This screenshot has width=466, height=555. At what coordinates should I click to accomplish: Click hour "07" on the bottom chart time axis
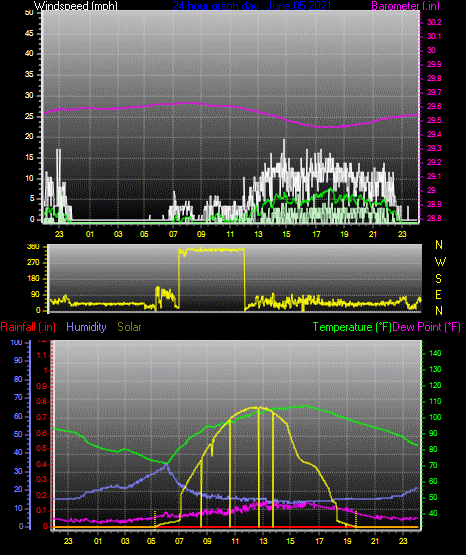[179, 541]
